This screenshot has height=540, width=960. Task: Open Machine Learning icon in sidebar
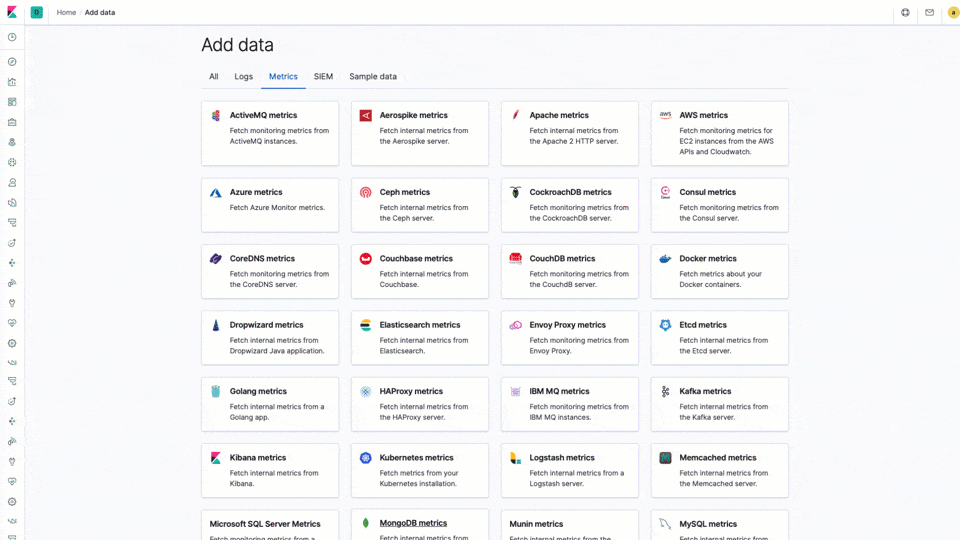12,162
